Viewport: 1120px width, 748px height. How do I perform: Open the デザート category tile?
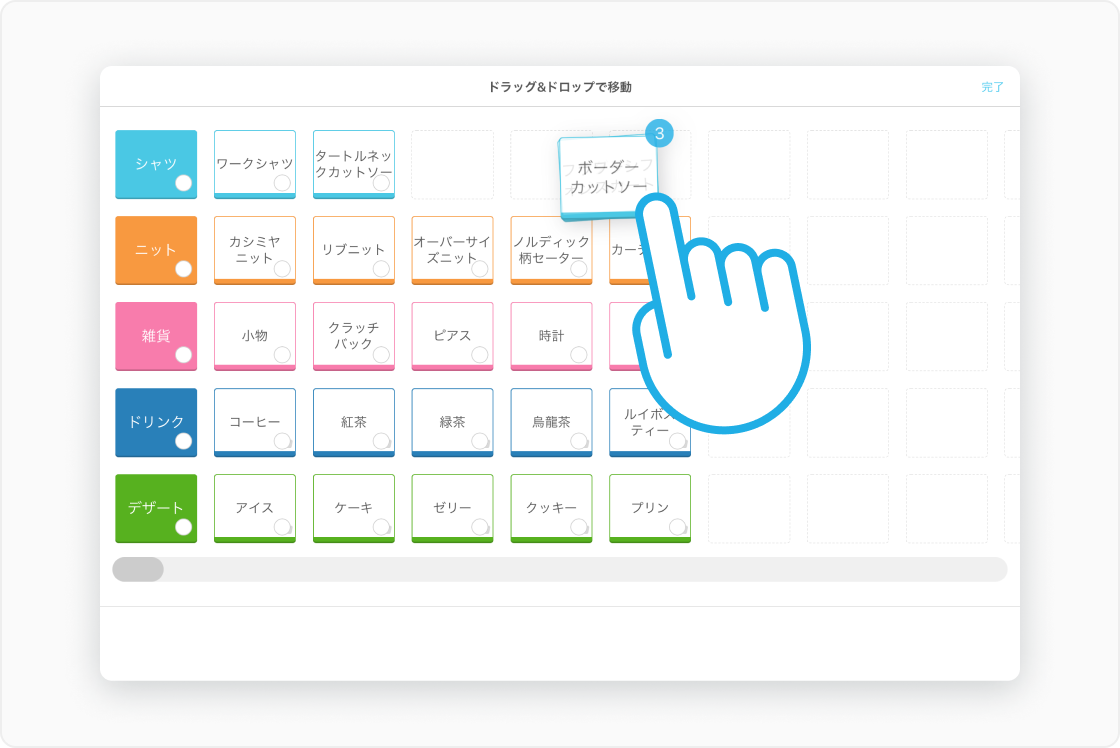156,508
